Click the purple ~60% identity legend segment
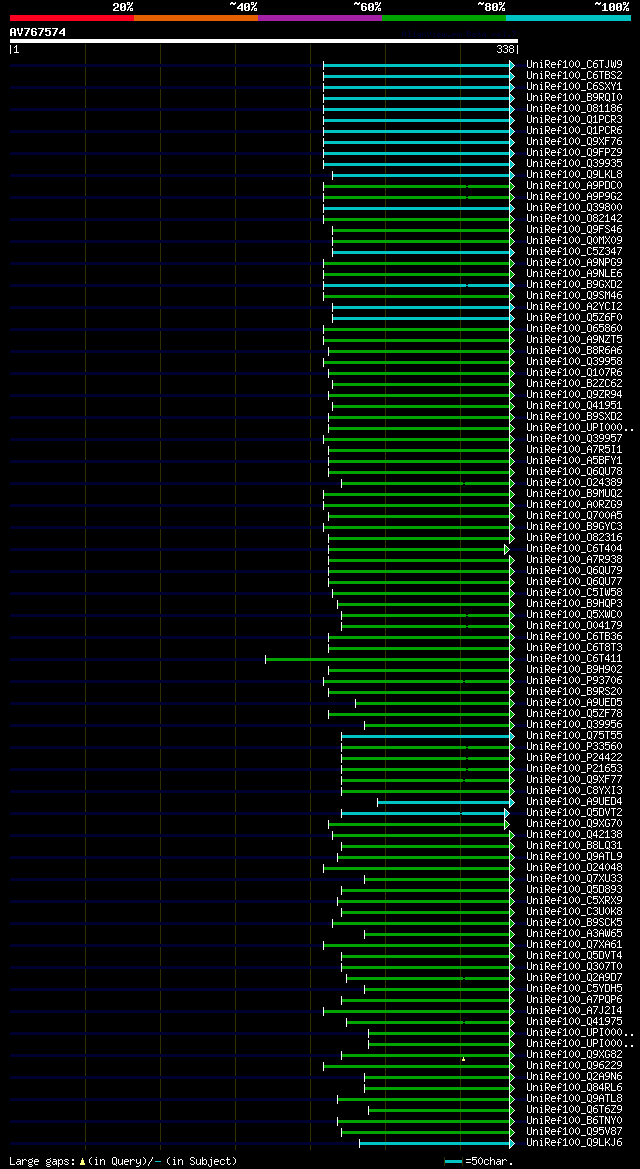Image resolution: width=640 pixels, height=1169 pixels. (320, 17)
